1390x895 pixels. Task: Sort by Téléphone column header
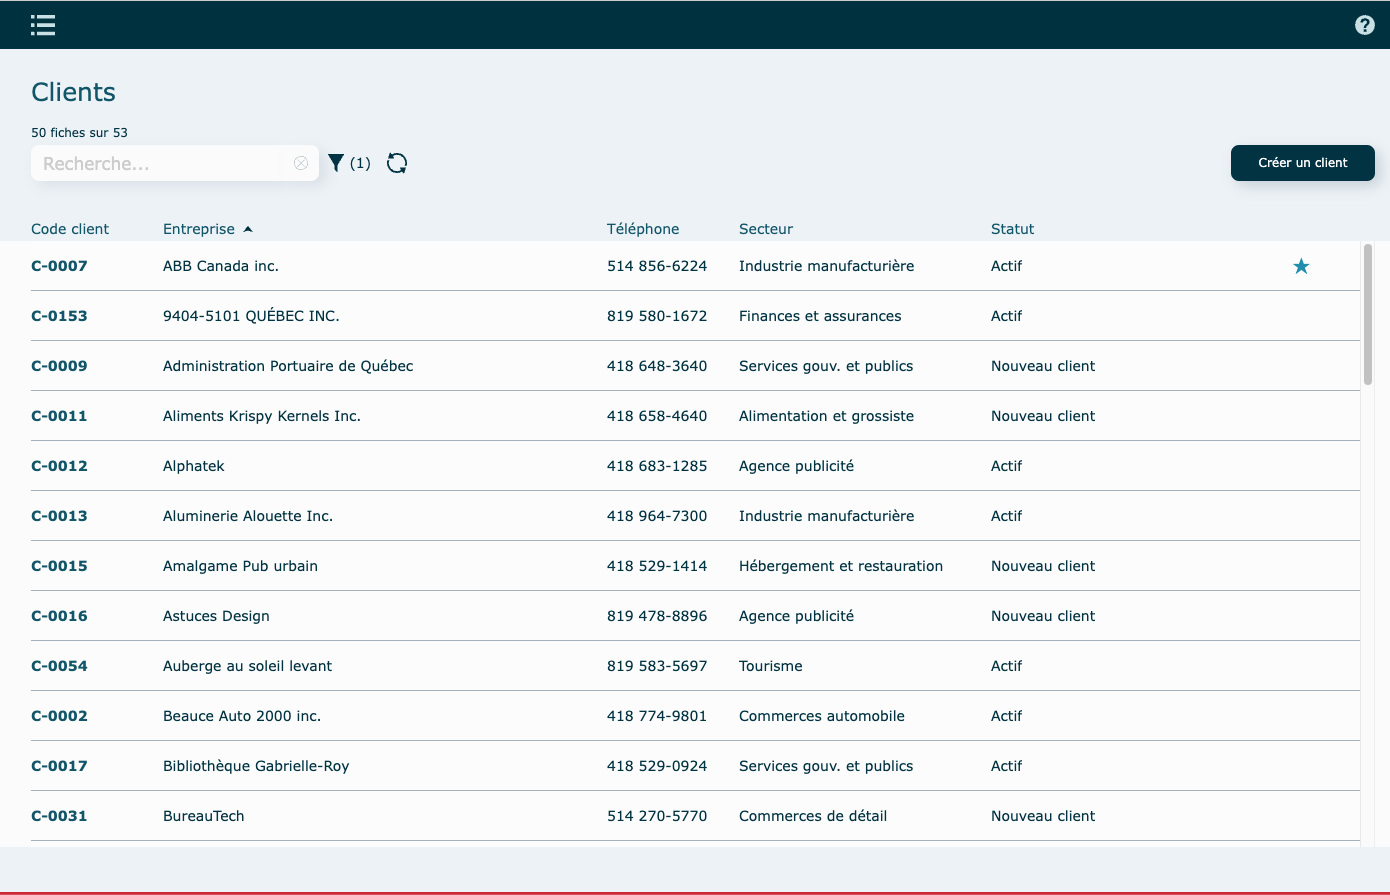click(642, 229)
